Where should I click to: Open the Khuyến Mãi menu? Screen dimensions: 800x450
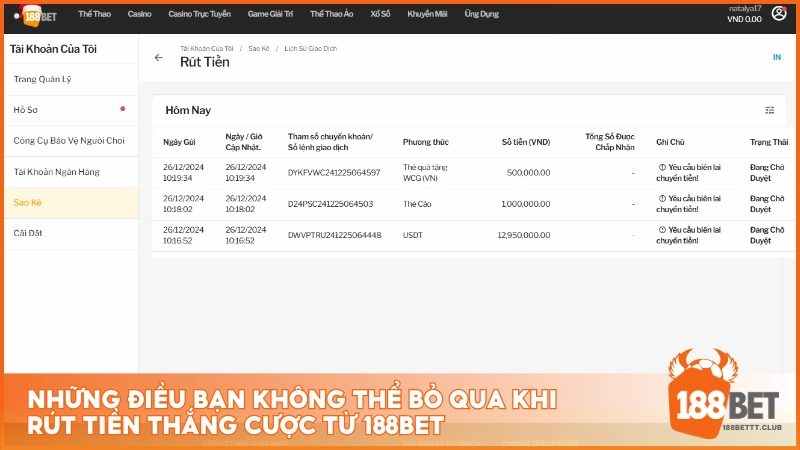[x=427, y=14]
